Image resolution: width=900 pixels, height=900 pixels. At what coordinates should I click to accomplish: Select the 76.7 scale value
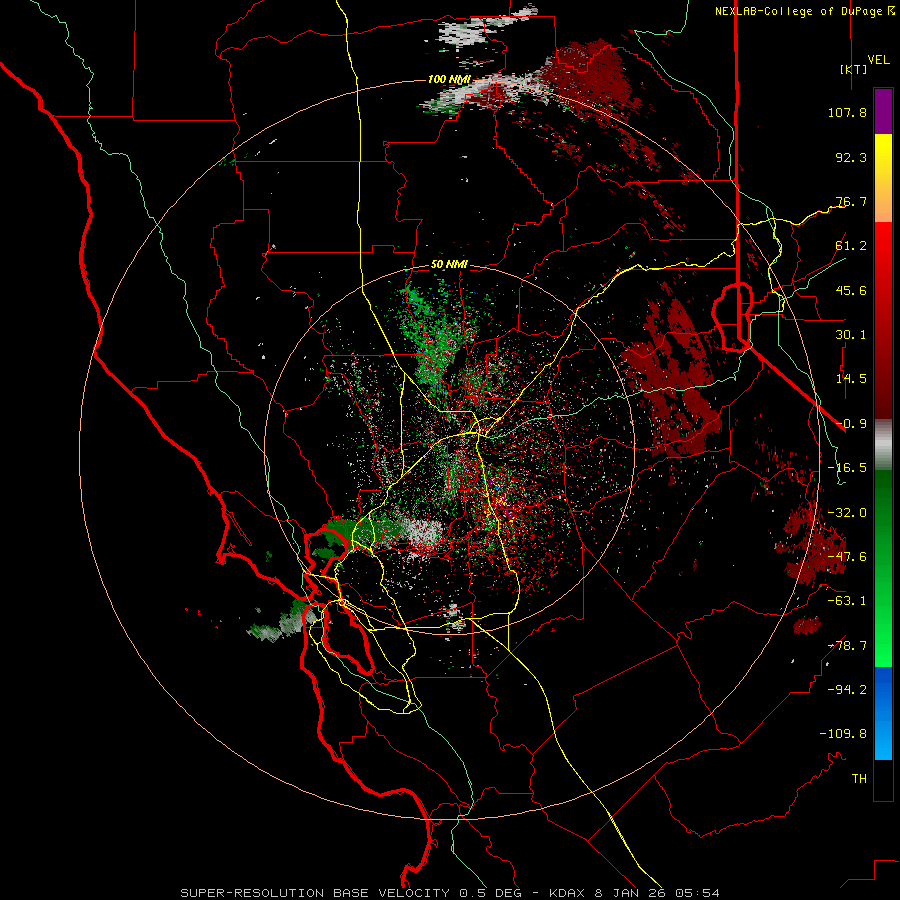[851, 201]
